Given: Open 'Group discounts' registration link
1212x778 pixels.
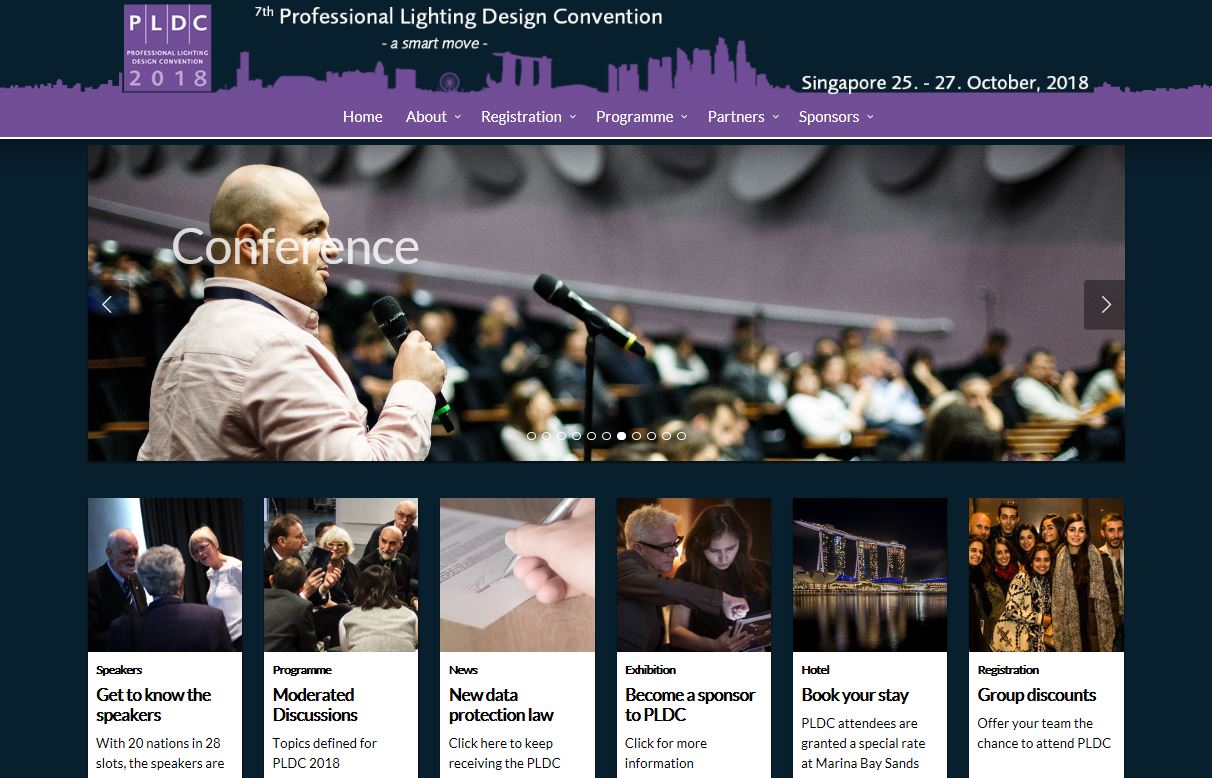Looking at the screenshot, I should 1037,695.
